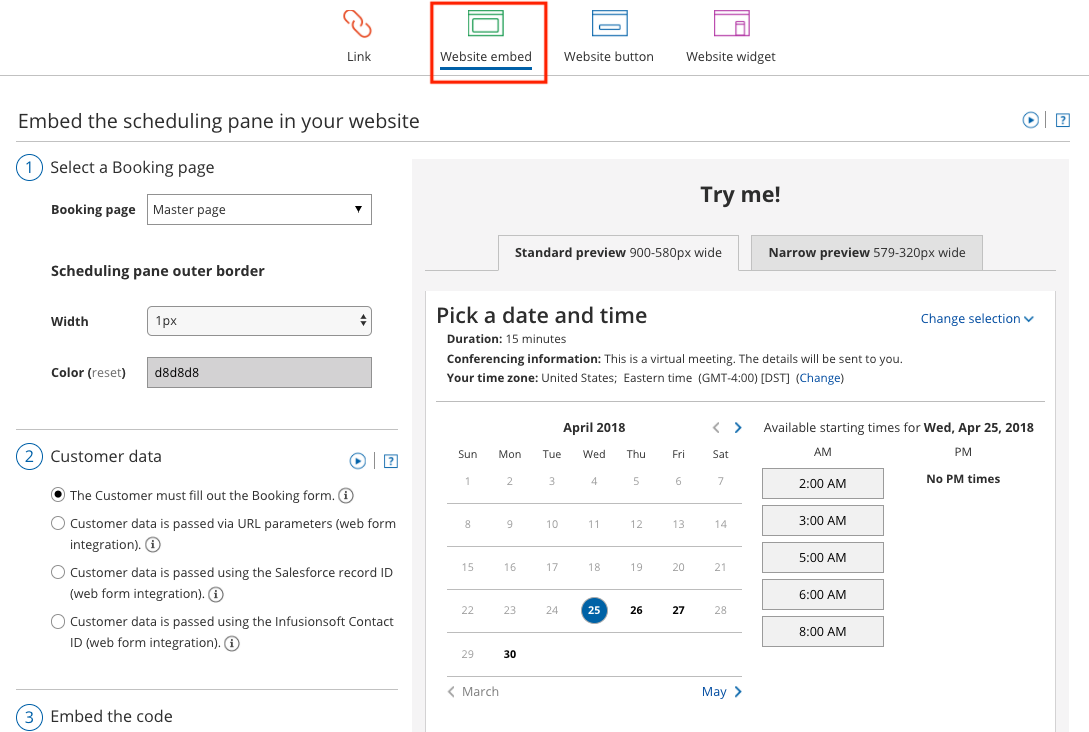Play the video tutorial beside page heading
This screenshot has width=1089, height=732.
coord(1030,120)
